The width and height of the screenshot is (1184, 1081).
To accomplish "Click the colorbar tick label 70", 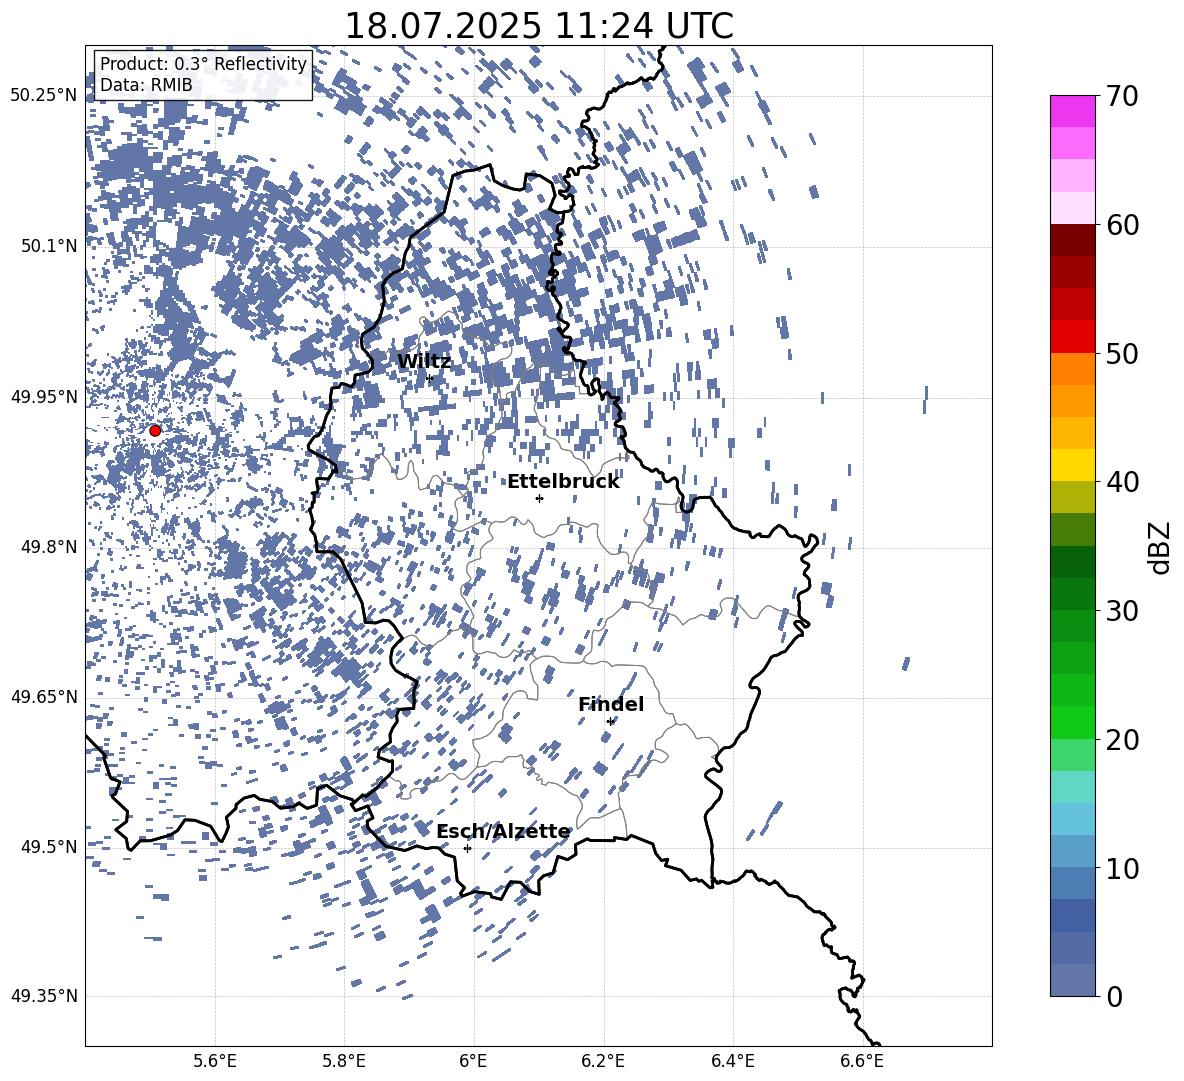I will tap(1122, 97).
